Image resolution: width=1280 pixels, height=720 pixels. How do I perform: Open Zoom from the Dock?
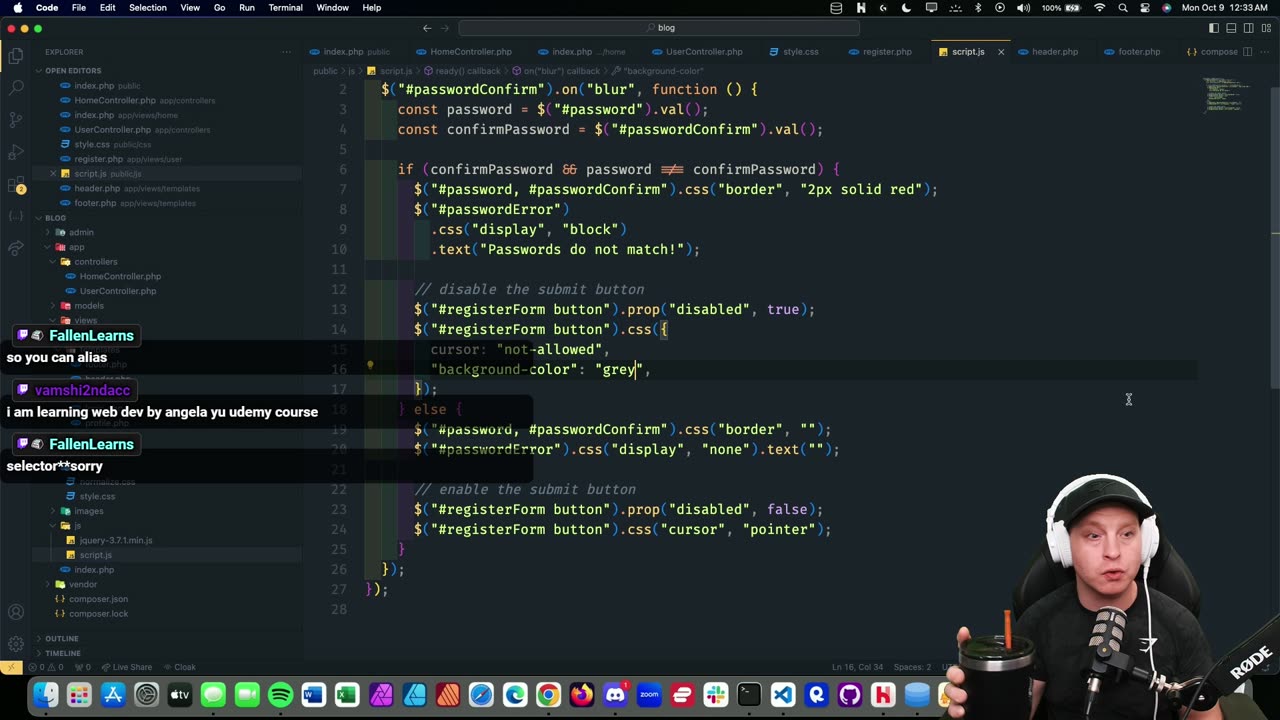(x=649, y=694)
